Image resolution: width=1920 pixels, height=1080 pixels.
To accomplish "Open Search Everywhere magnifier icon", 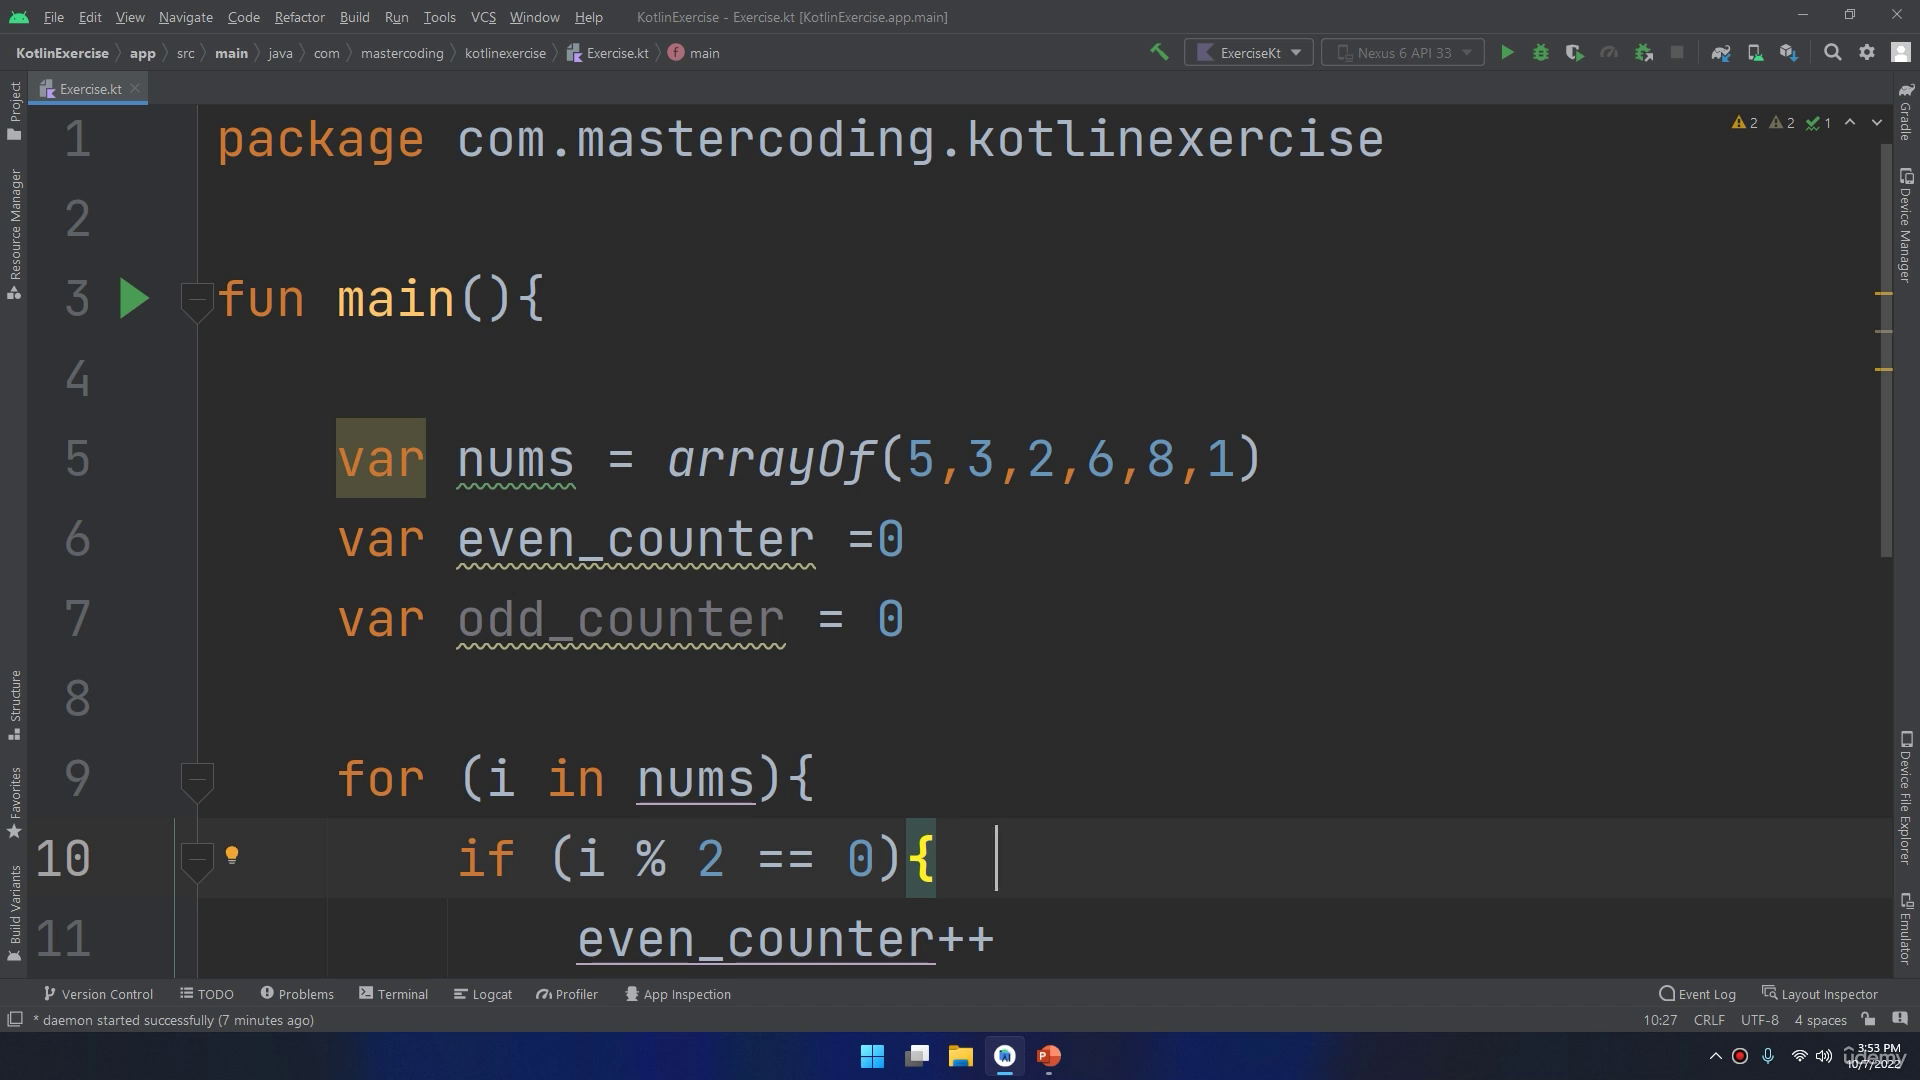I will [x=1833, y=53].
